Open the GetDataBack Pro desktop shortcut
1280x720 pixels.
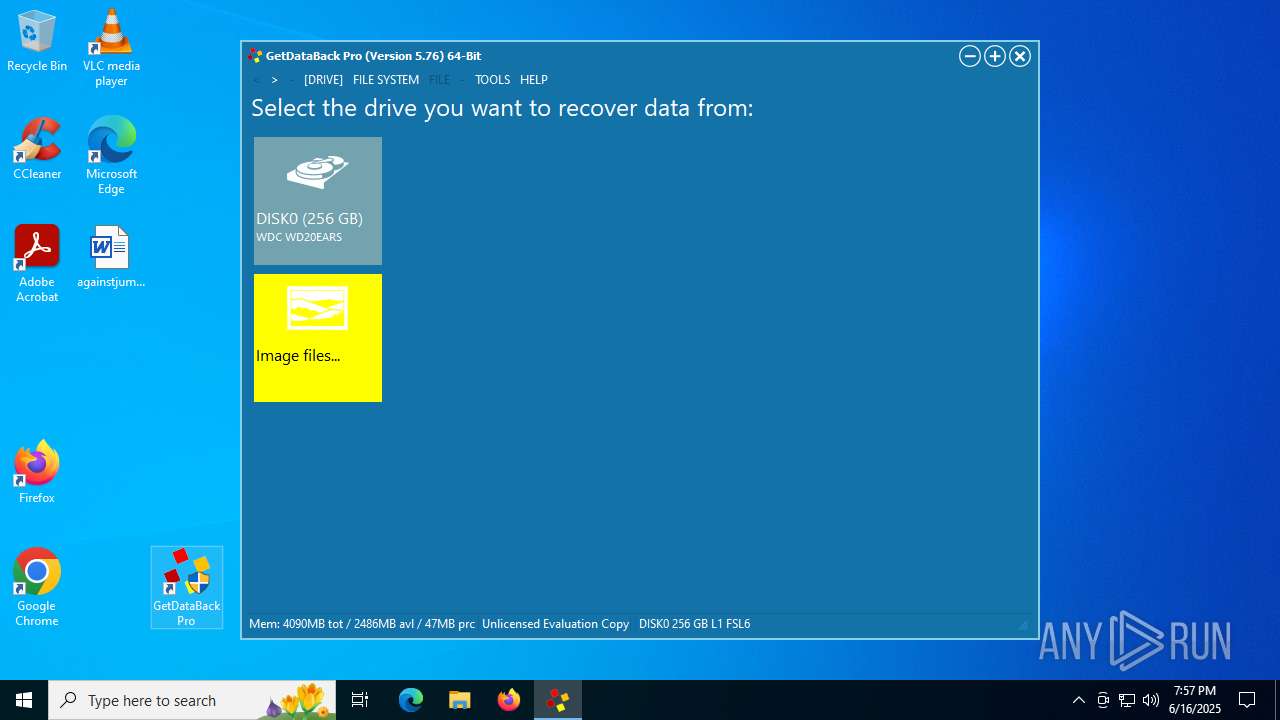point(187,588)
